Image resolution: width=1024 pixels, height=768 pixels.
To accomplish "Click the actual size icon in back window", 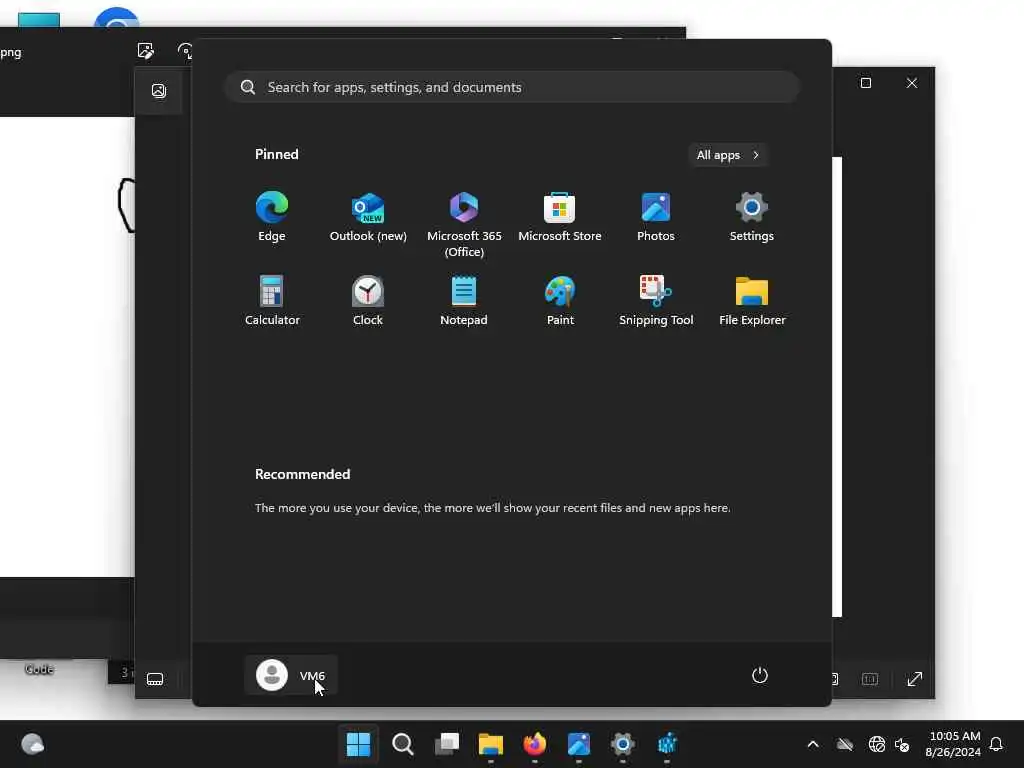I will coord(870,679).
